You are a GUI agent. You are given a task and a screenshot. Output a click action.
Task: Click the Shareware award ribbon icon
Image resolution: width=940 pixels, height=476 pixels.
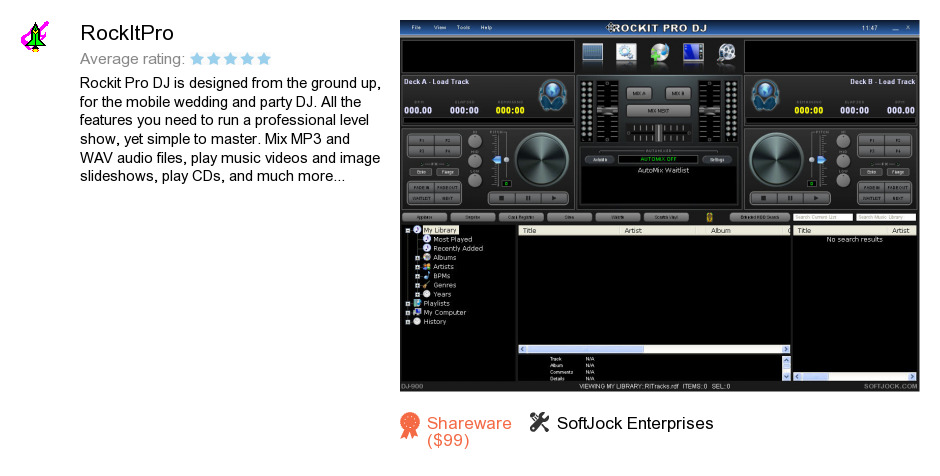410,426
